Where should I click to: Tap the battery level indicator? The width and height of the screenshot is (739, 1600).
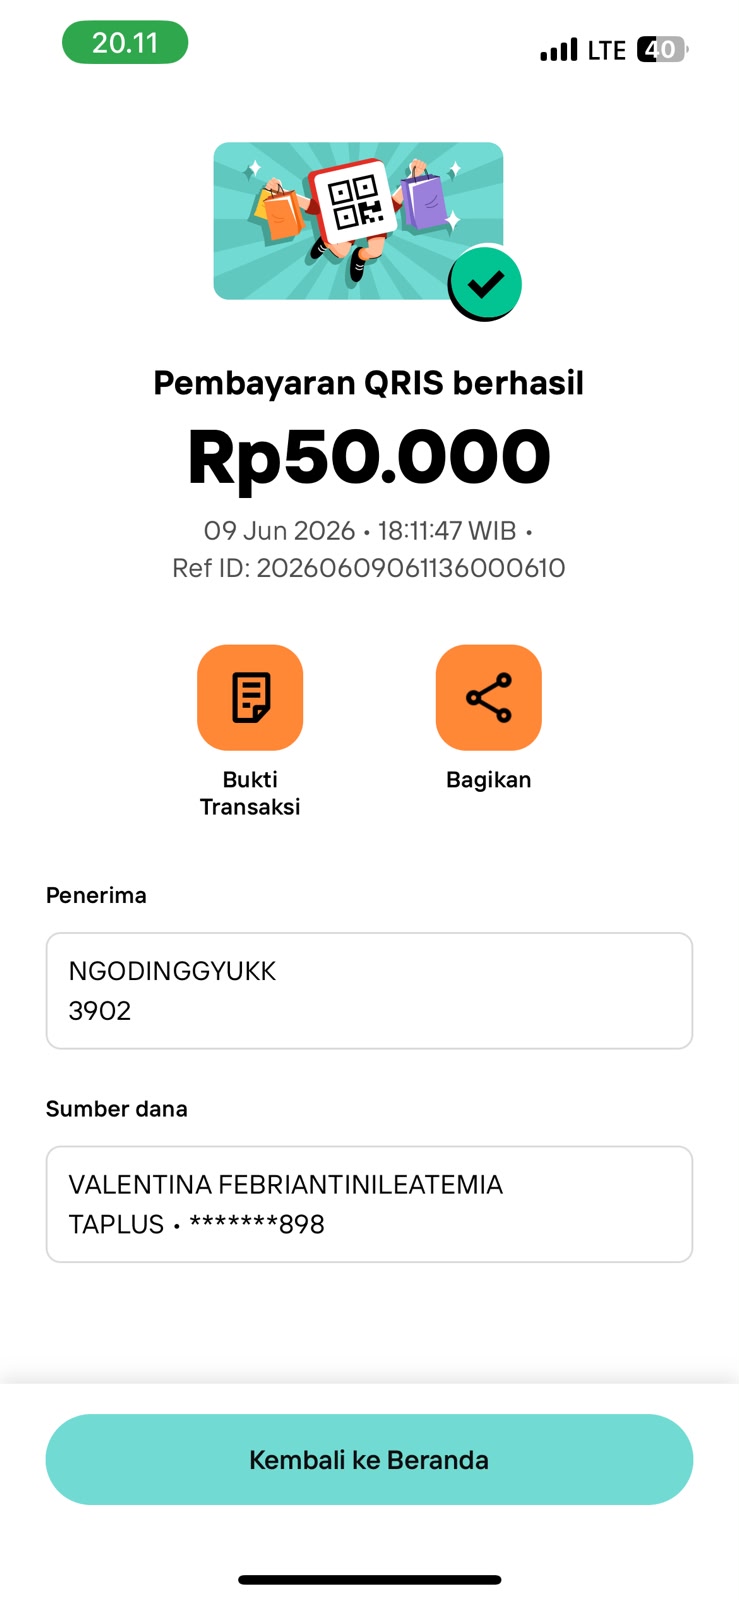click(663, 49)
